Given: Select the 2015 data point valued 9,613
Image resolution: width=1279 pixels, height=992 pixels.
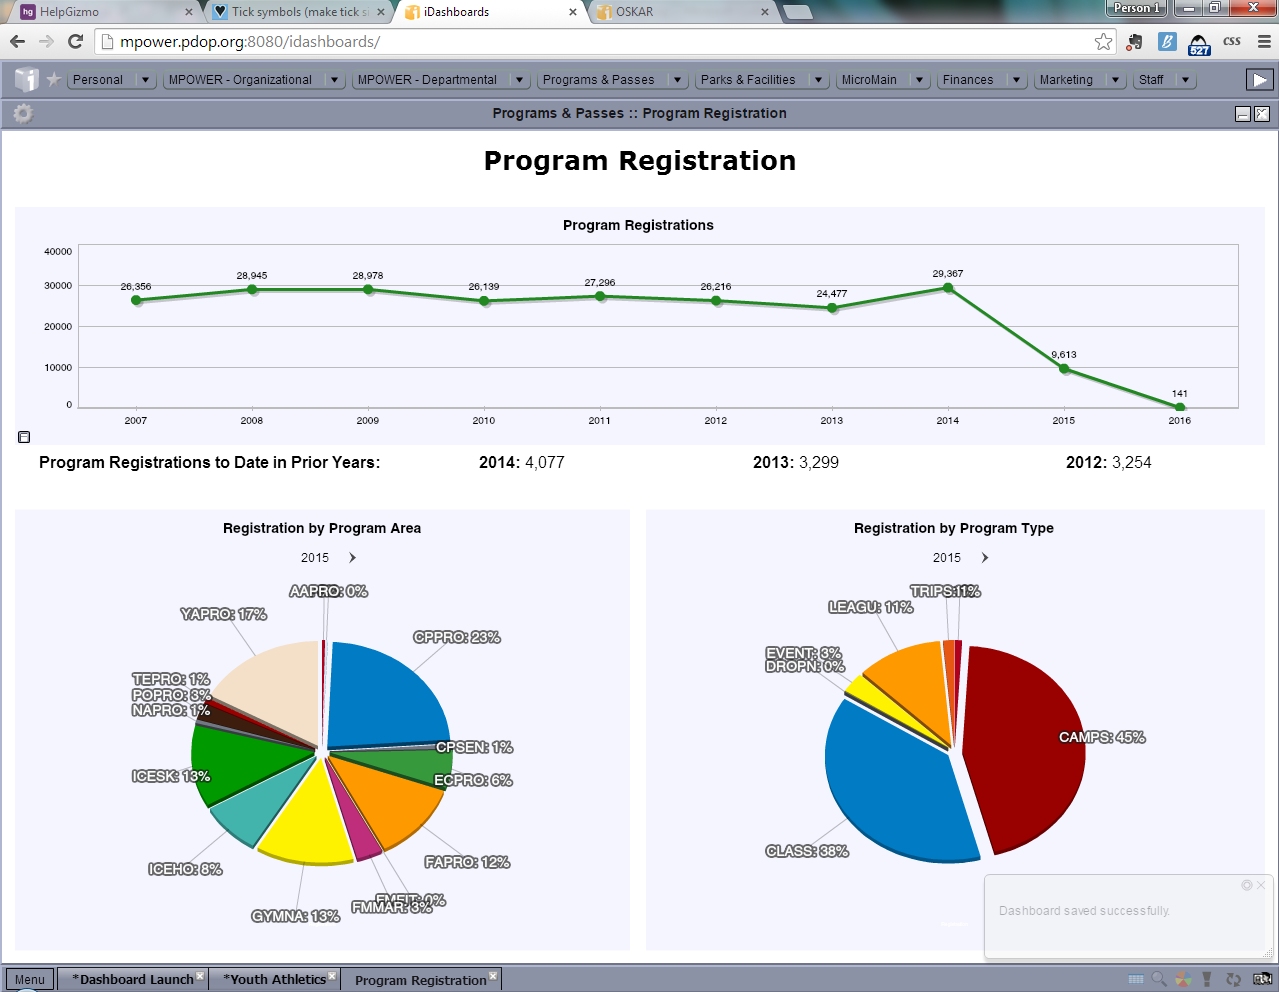Looking at the screenshot, I should [1064, 369].
